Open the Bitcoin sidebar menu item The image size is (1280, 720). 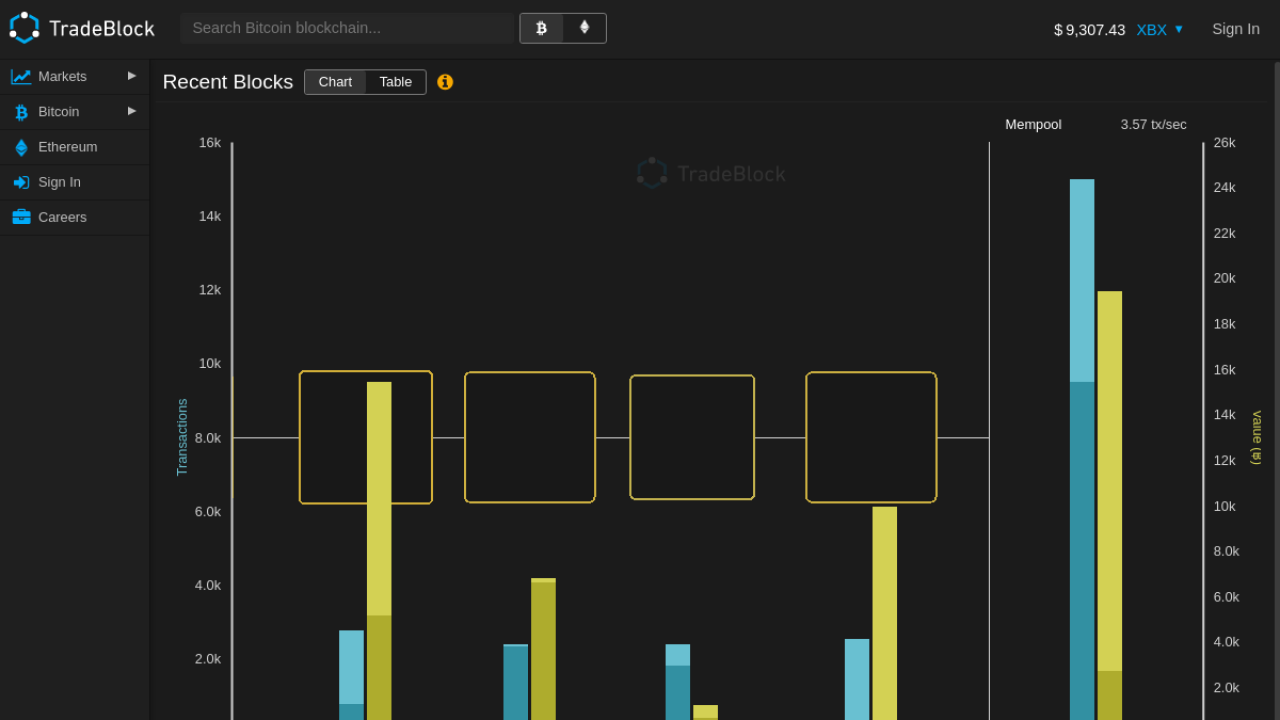[x=75, y=112]
